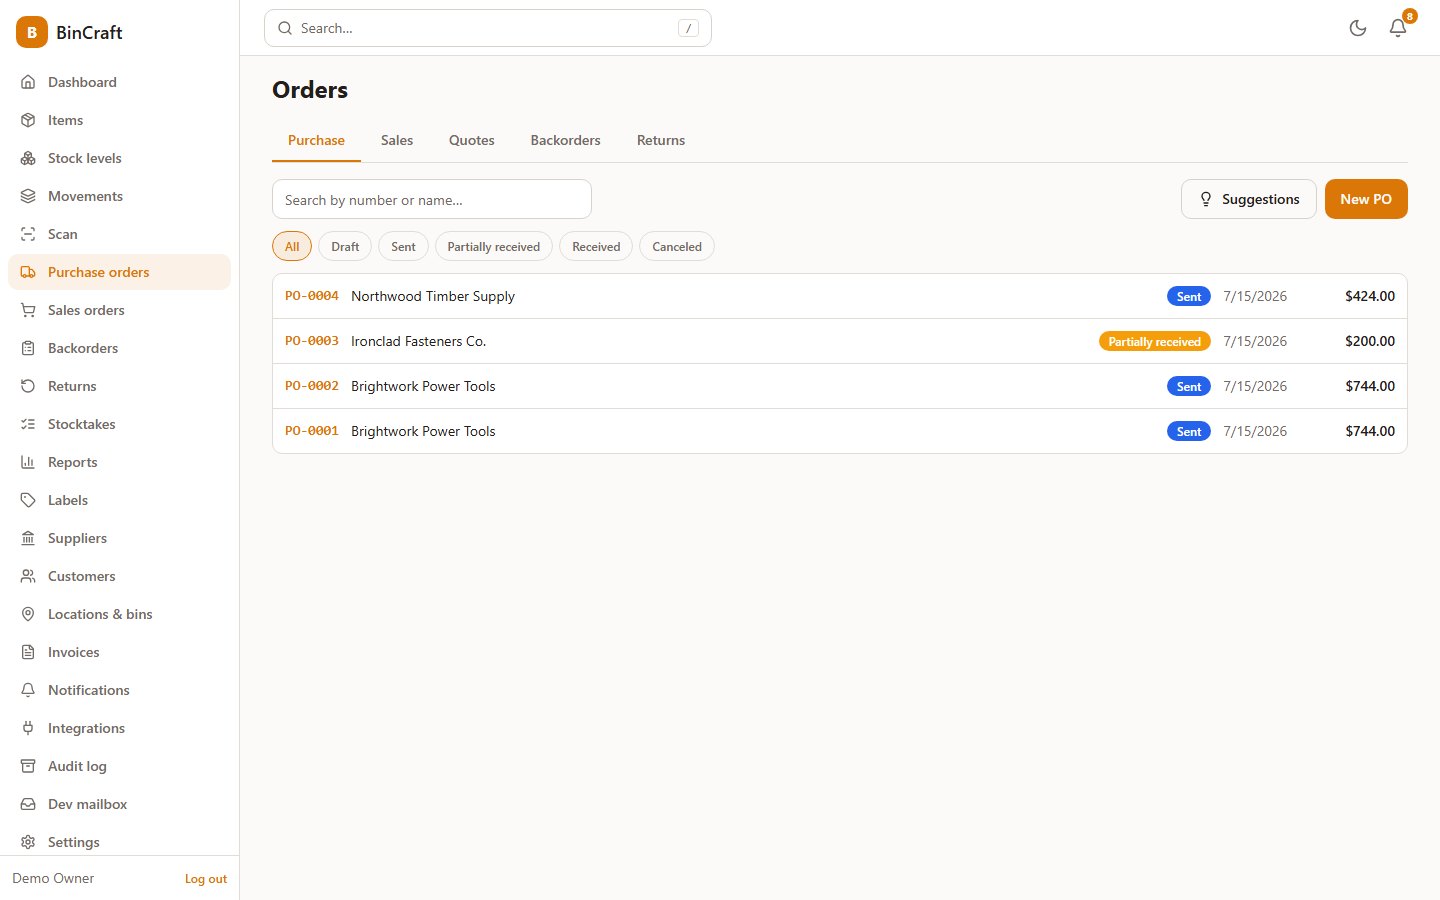The image size is (1440, 900).
Task: Click the Settings gear icon
Action: pyautogui.click(x=28, y=842)
